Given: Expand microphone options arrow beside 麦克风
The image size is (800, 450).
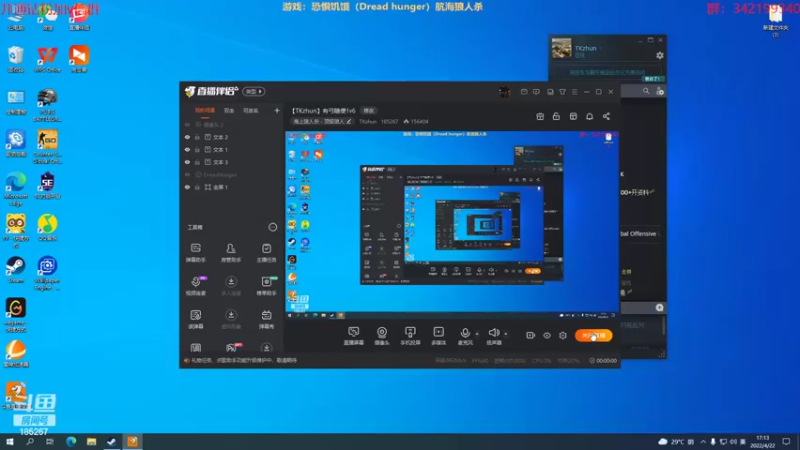Looking at the screenshot, I should (x=477, y=334).
